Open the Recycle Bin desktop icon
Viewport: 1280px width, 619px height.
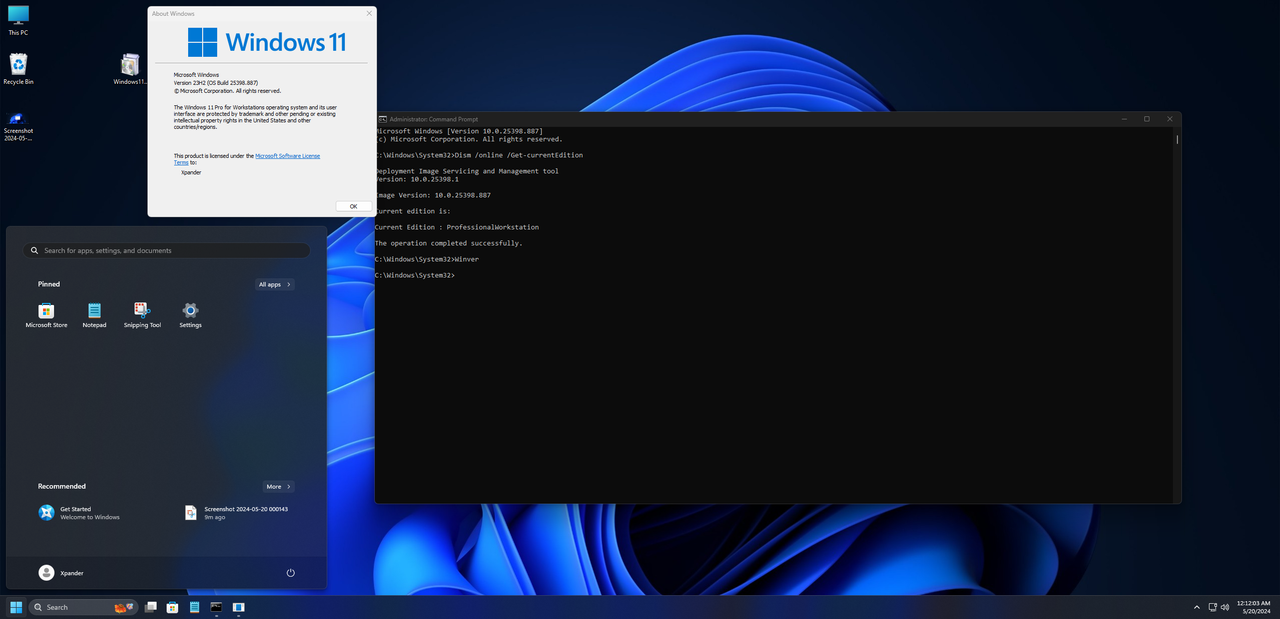(18, 68)
